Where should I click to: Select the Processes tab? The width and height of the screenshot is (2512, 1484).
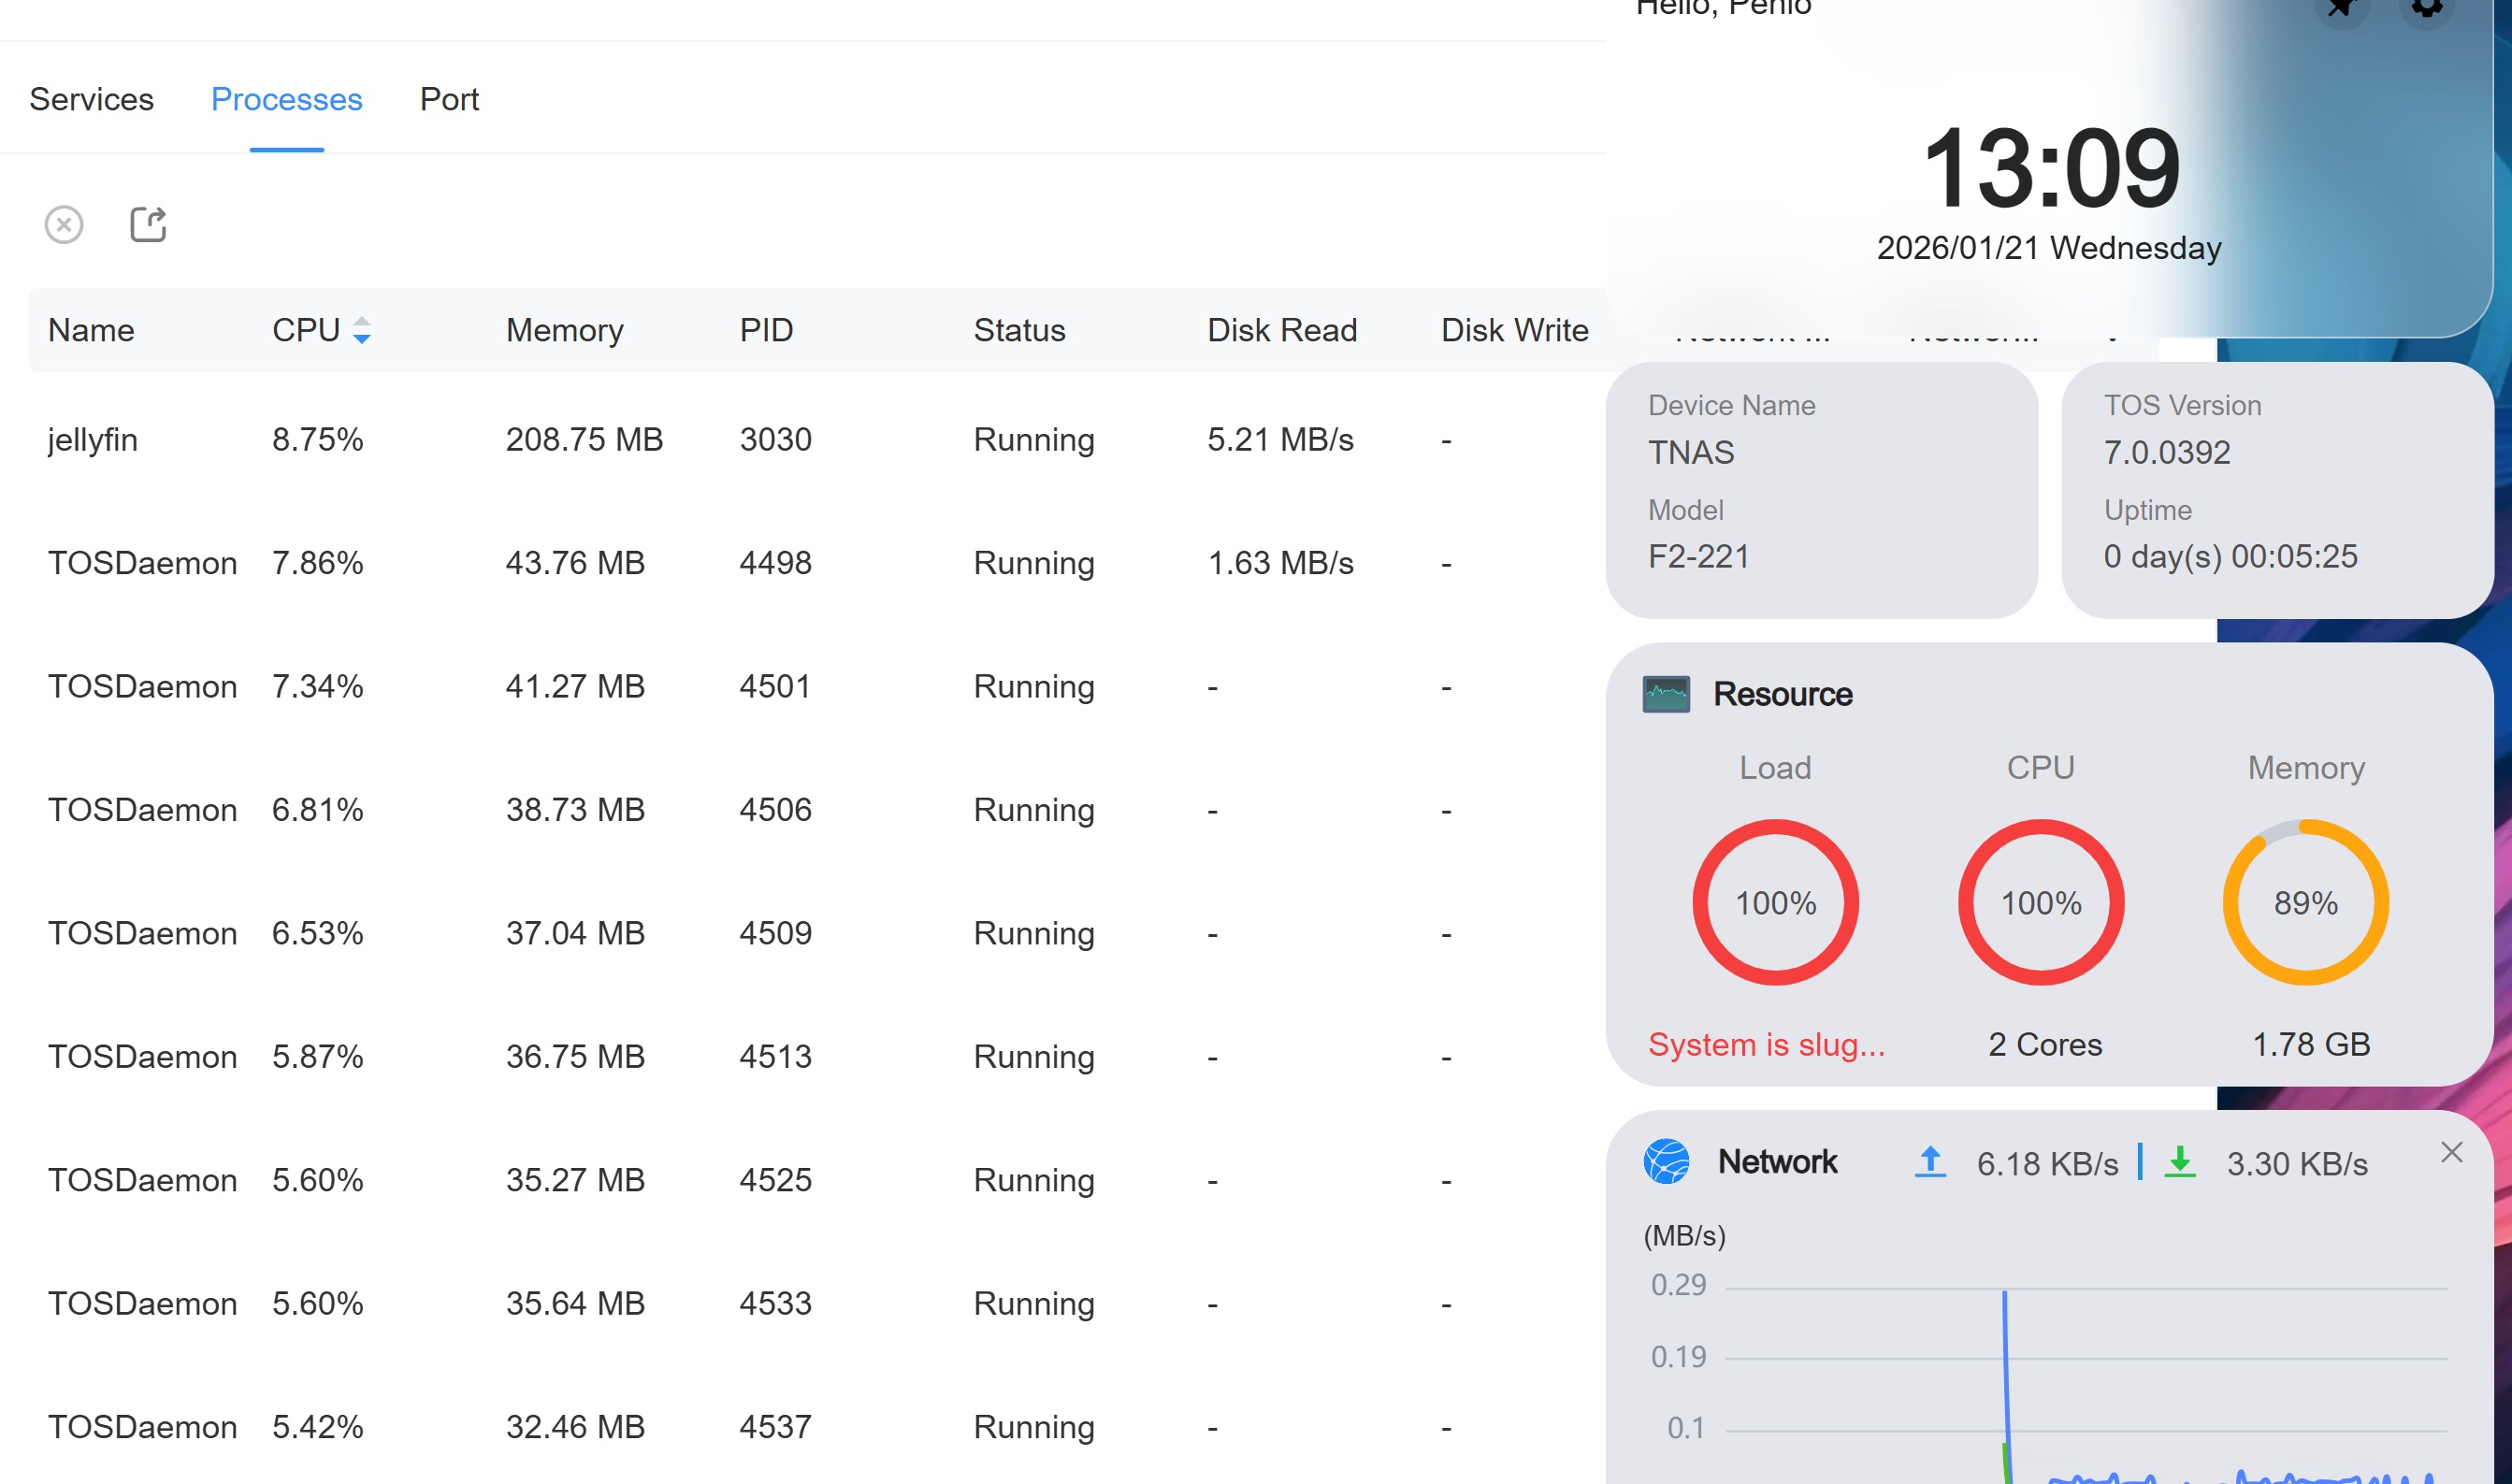(x=286, y=99)
